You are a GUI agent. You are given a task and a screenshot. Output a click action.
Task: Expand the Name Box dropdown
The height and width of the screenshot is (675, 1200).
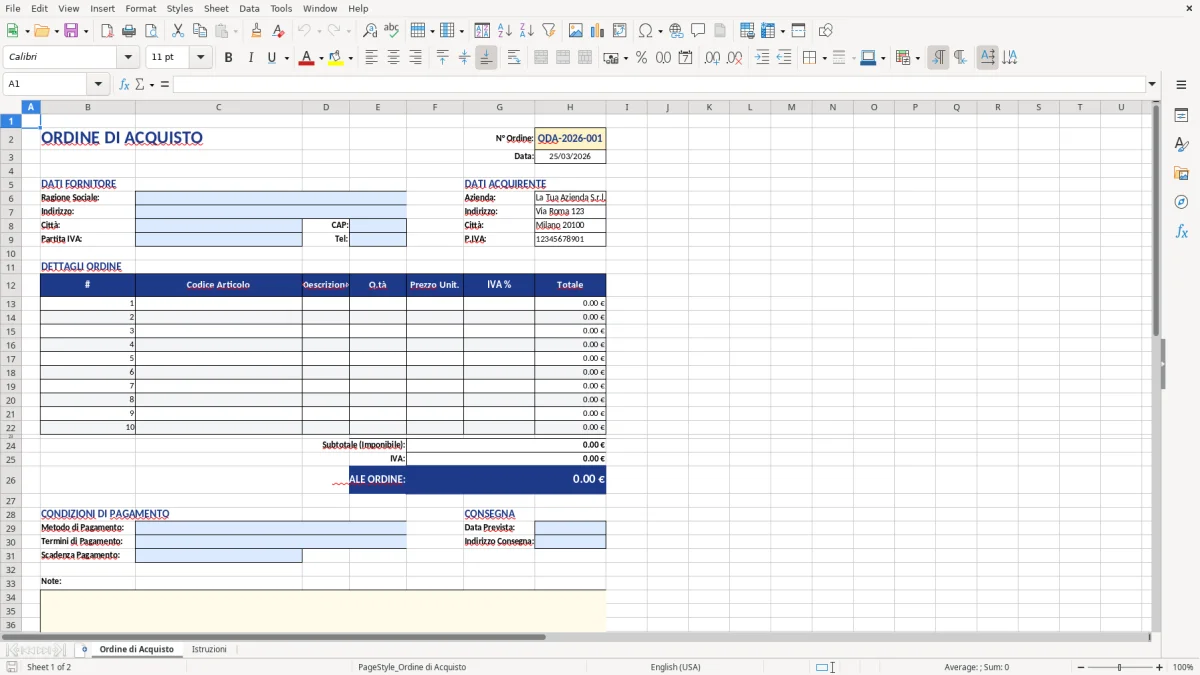click(x=98, y=84)
